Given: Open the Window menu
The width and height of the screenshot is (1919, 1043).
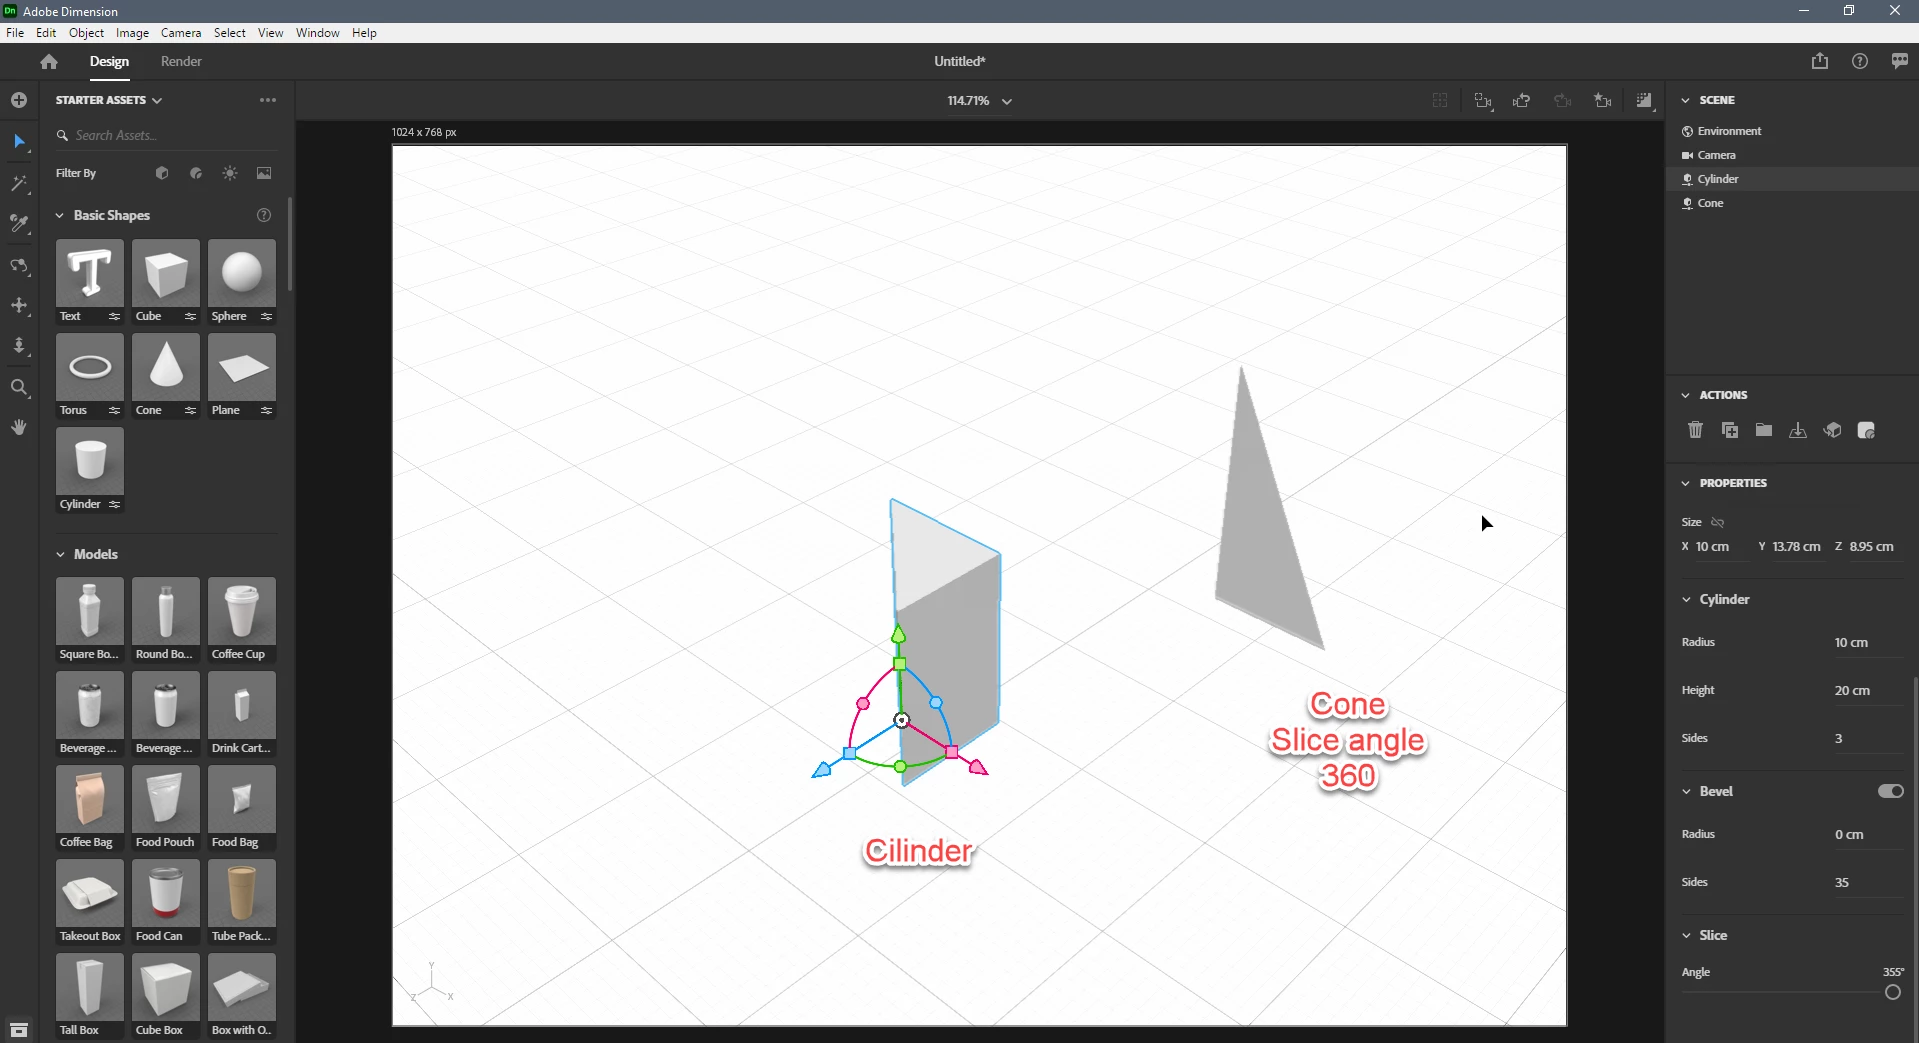Looking at the screenshot, I should (318, 33).
